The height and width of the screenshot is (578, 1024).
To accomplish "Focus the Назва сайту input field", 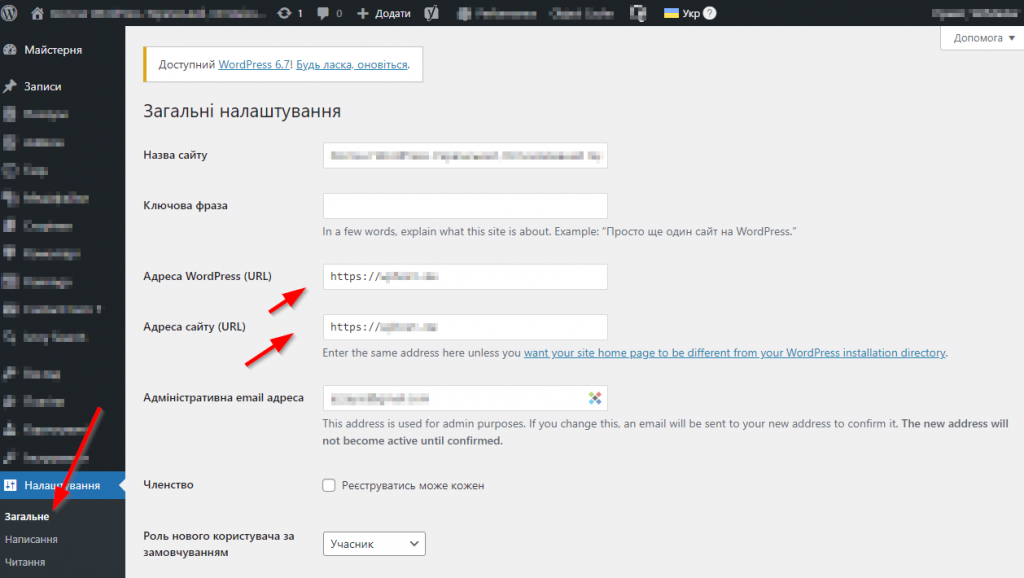I will point(465,155).
